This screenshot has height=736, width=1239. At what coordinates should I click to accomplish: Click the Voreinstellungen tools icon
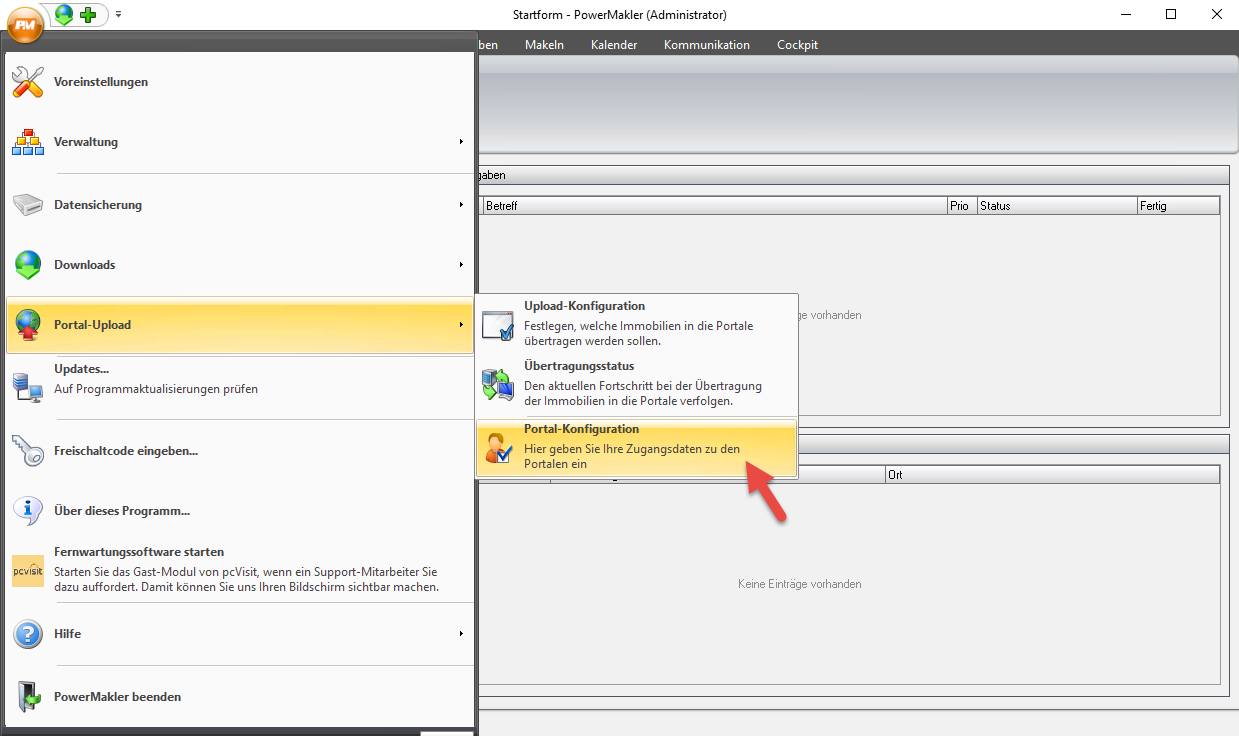click(x=28, y=82)
